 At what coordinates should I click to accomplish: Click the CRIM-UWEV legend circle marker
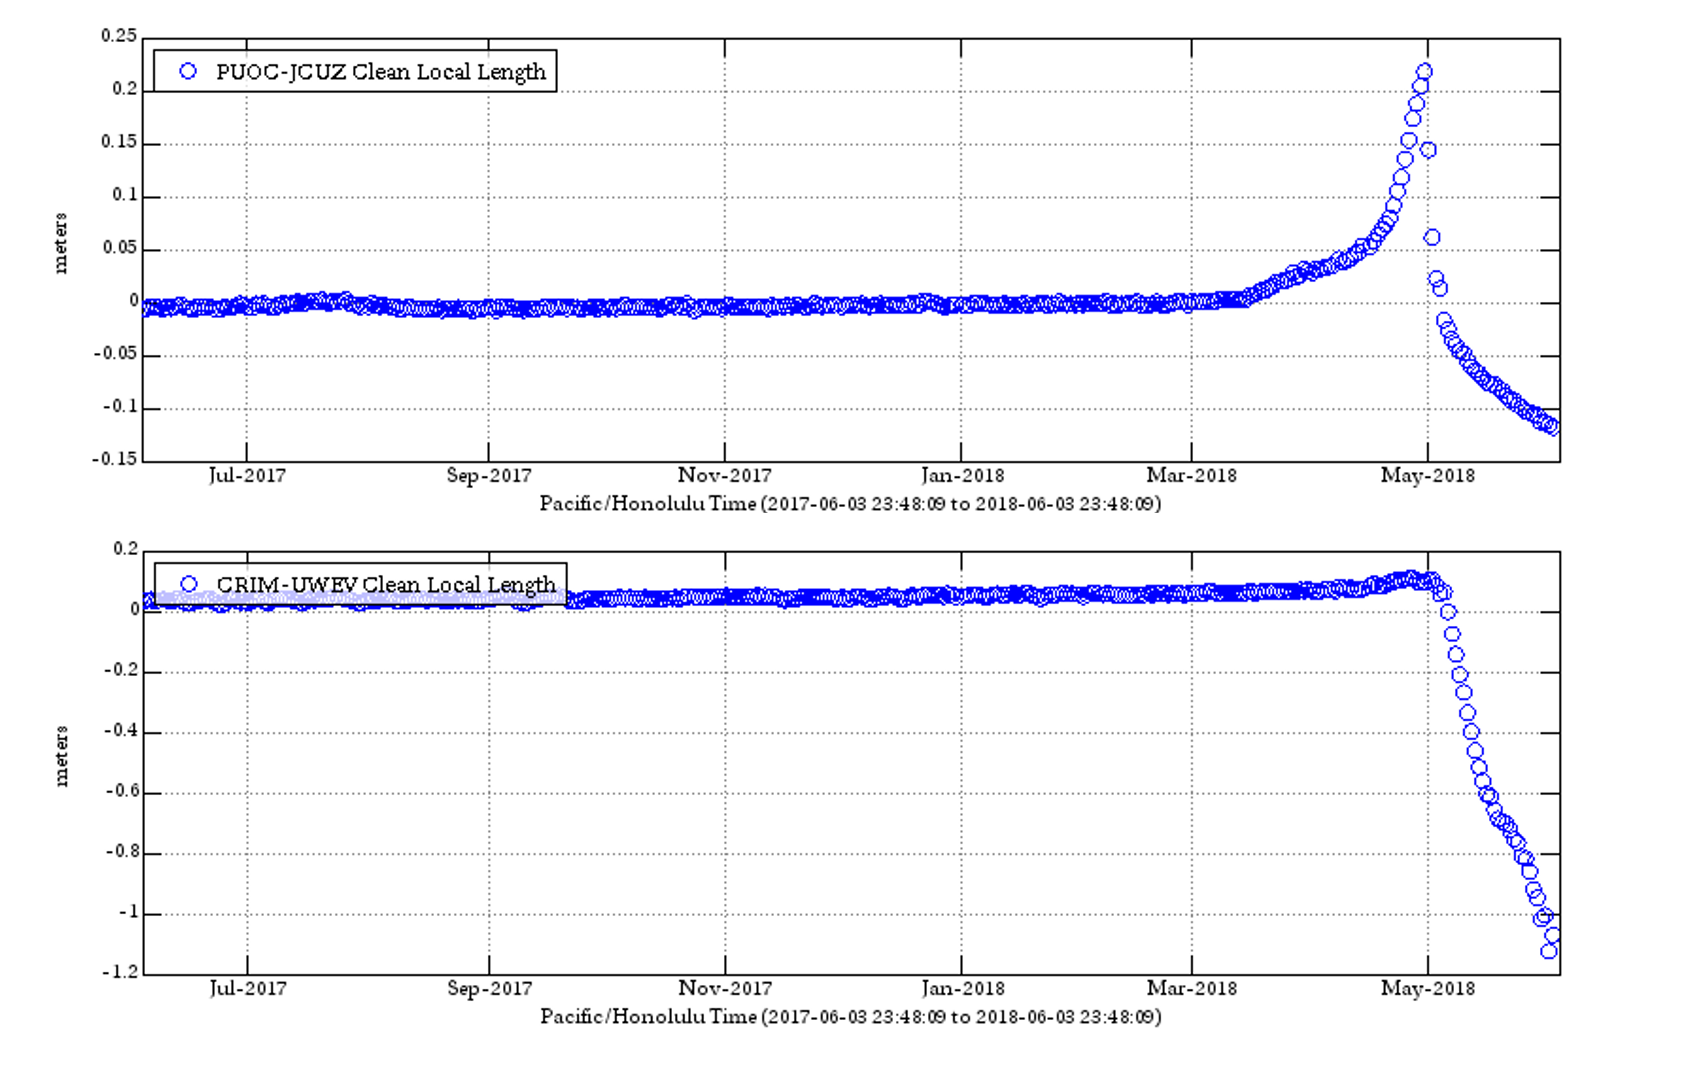click(188, 584)
